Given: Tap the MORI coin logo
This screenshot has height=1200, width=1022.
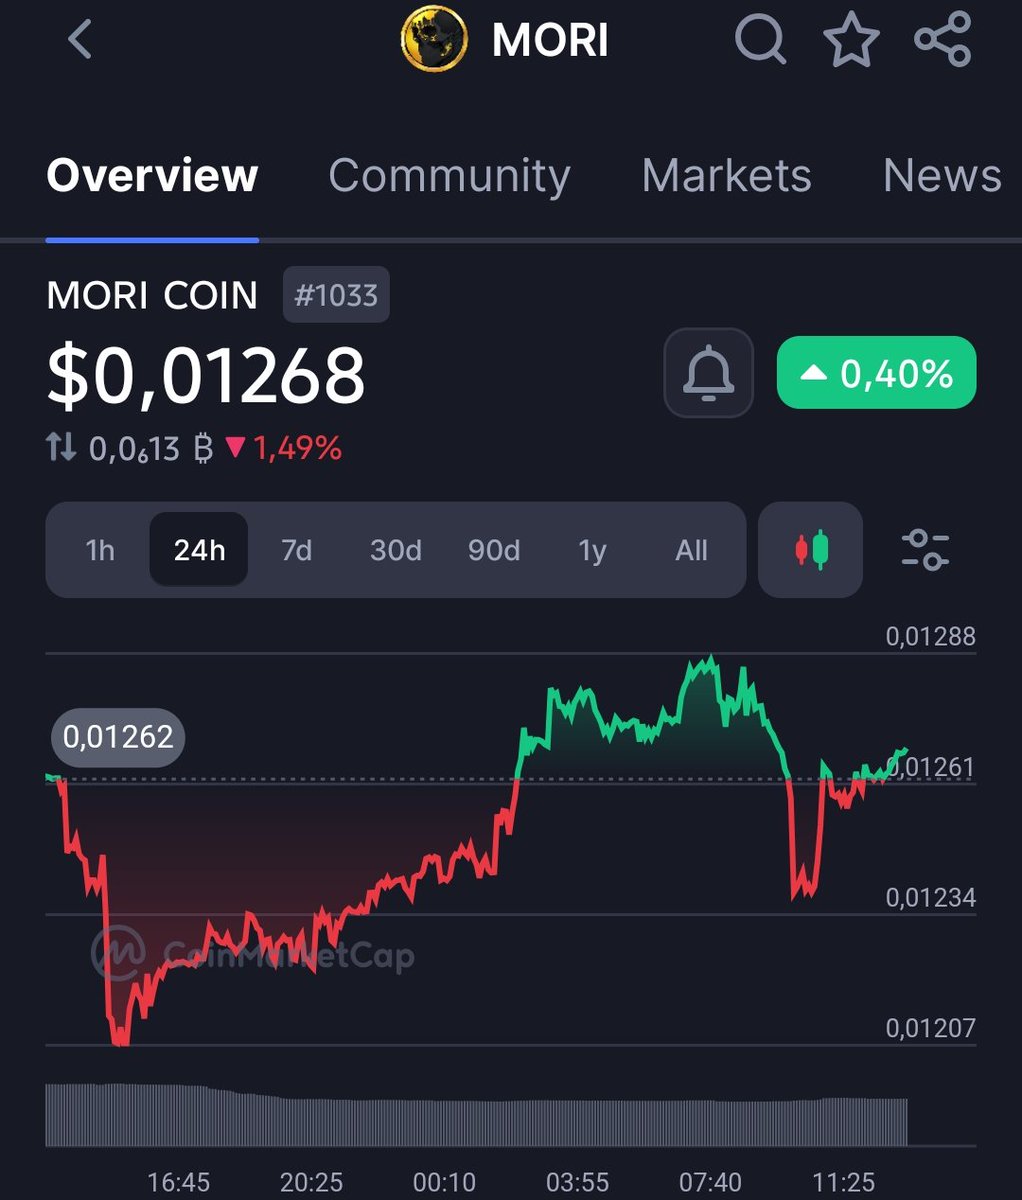Looking at the screenshot, I should [x=434, y=40].
